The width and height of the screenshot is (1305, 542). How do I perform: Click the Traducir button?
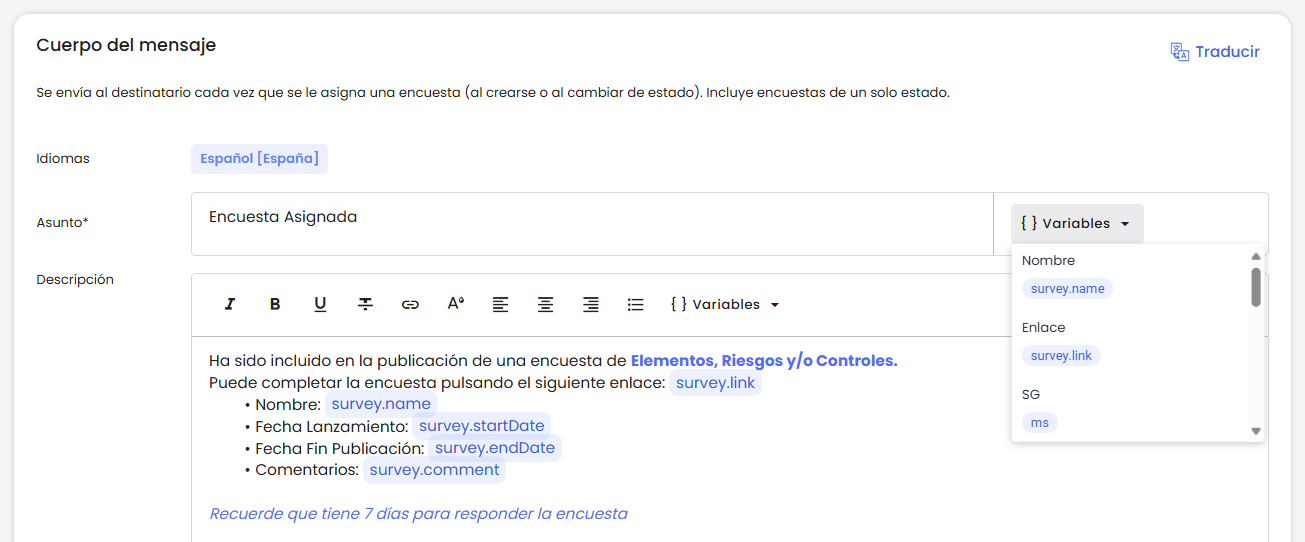pyautogui.click(x=1215, y=52)
